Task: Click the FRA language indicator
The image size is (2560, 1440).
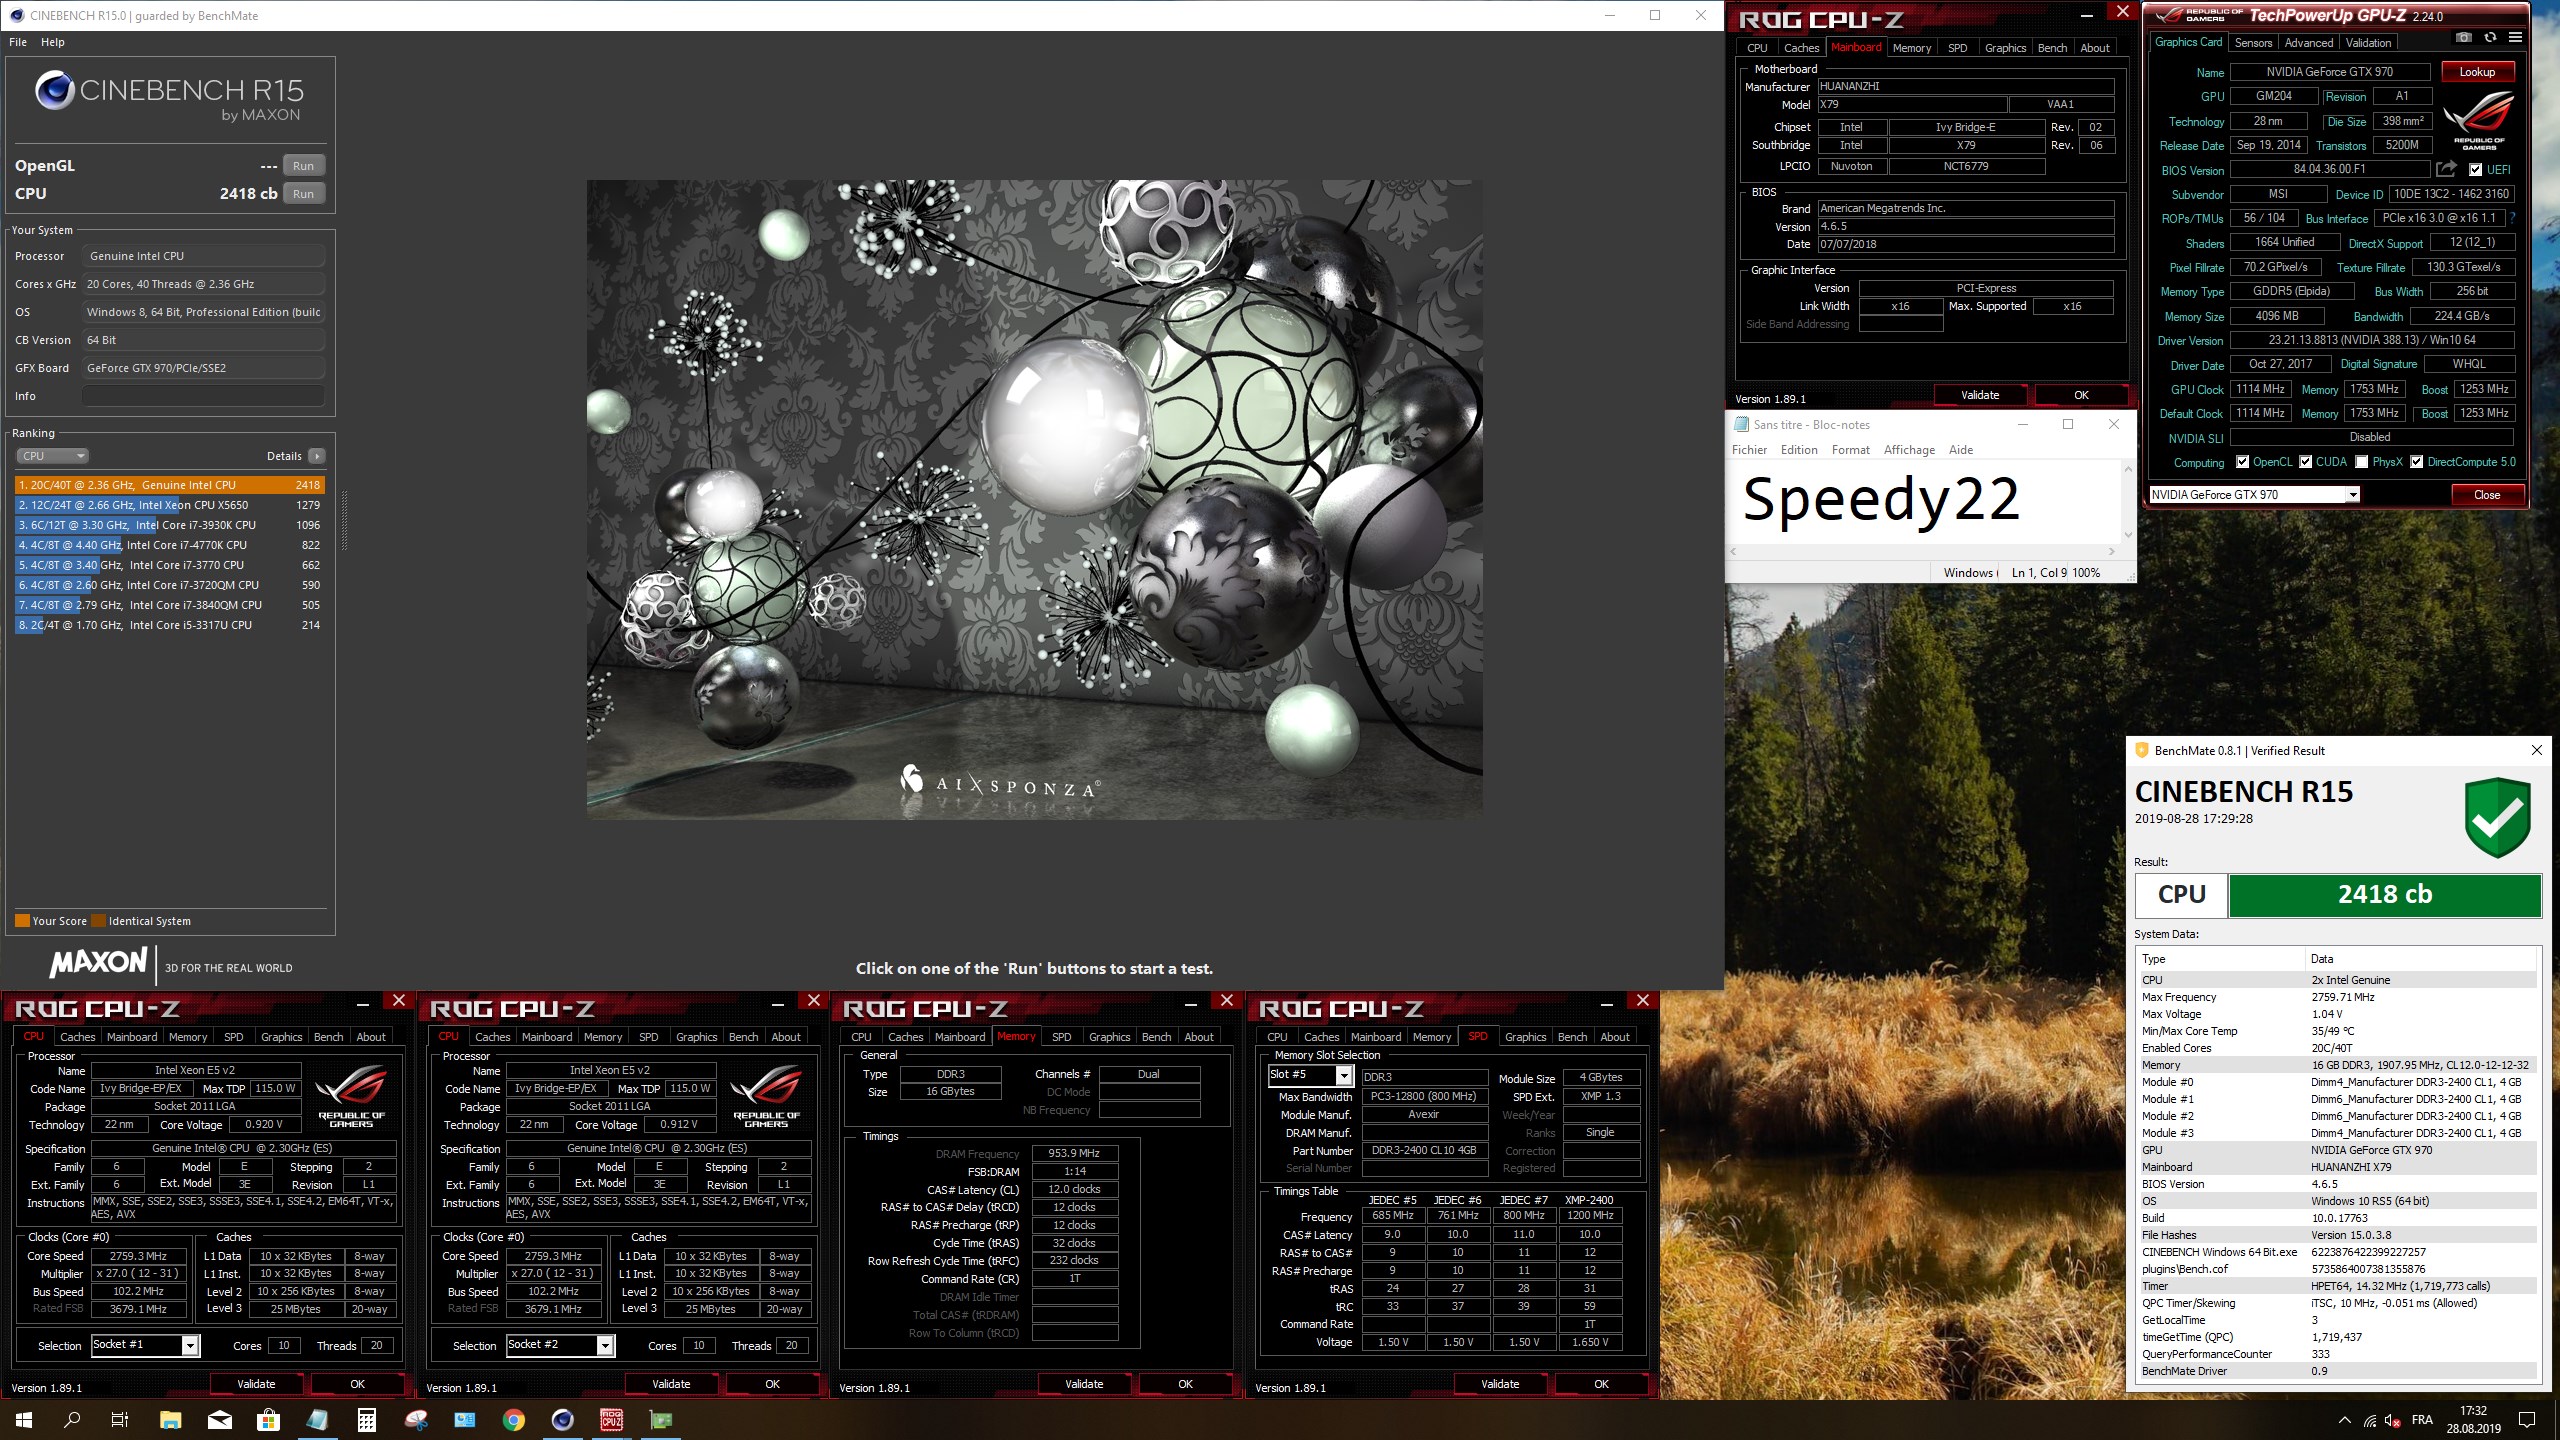Action: [2422, 1420]
